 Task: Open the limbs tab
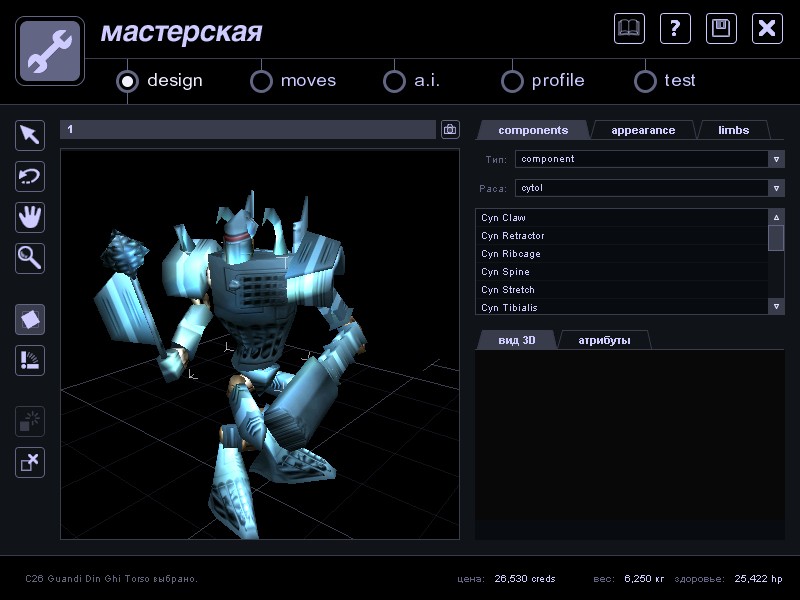point(733,130)
